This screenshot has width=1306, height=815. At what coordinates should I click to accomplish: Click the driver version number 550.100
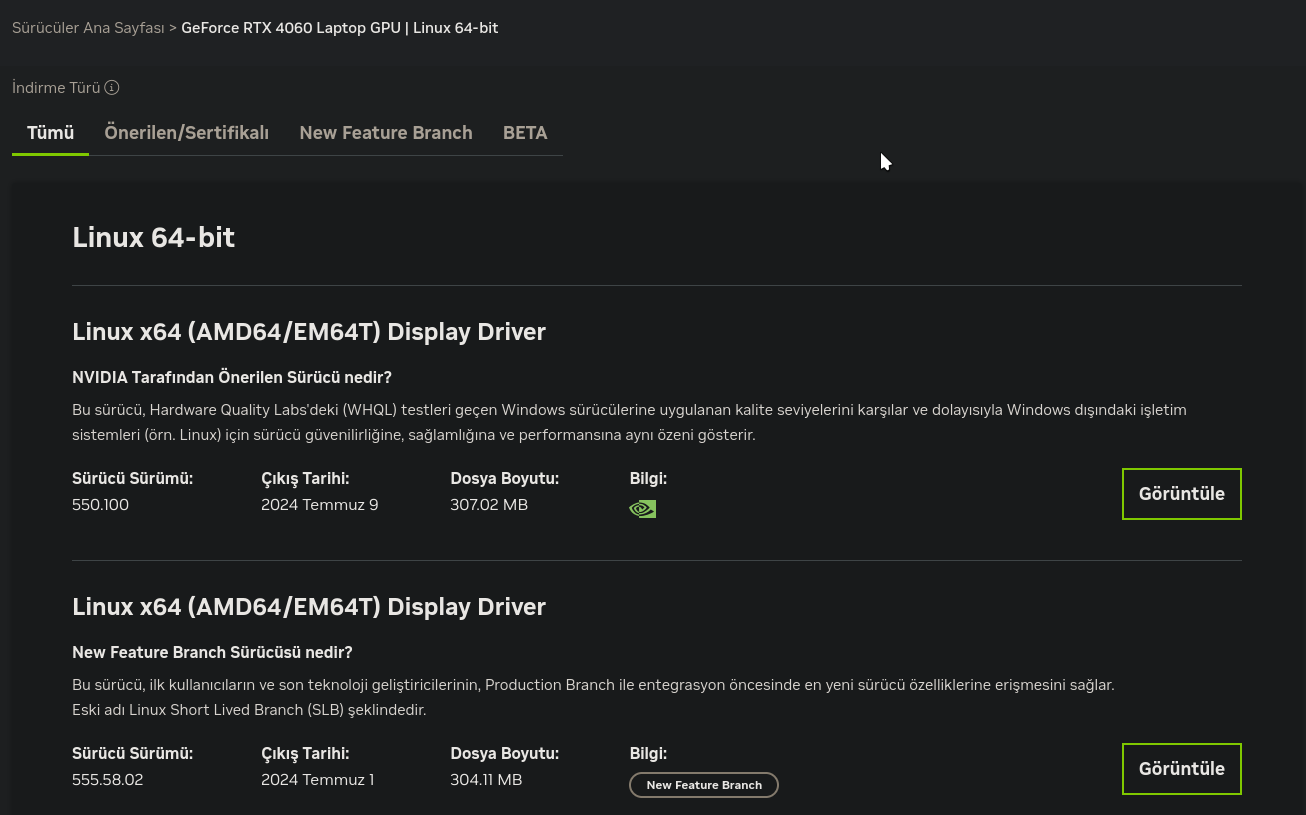(101, 505)
